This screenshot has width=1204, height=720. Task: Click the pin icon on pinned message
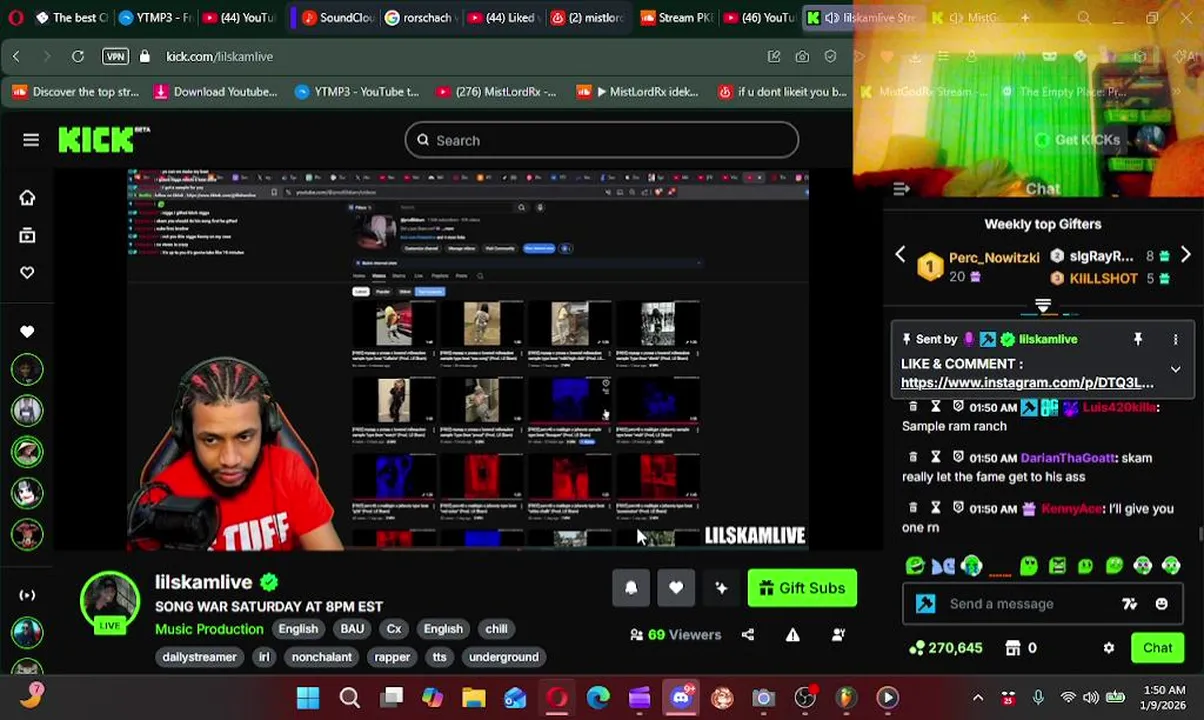[1138, 340]
